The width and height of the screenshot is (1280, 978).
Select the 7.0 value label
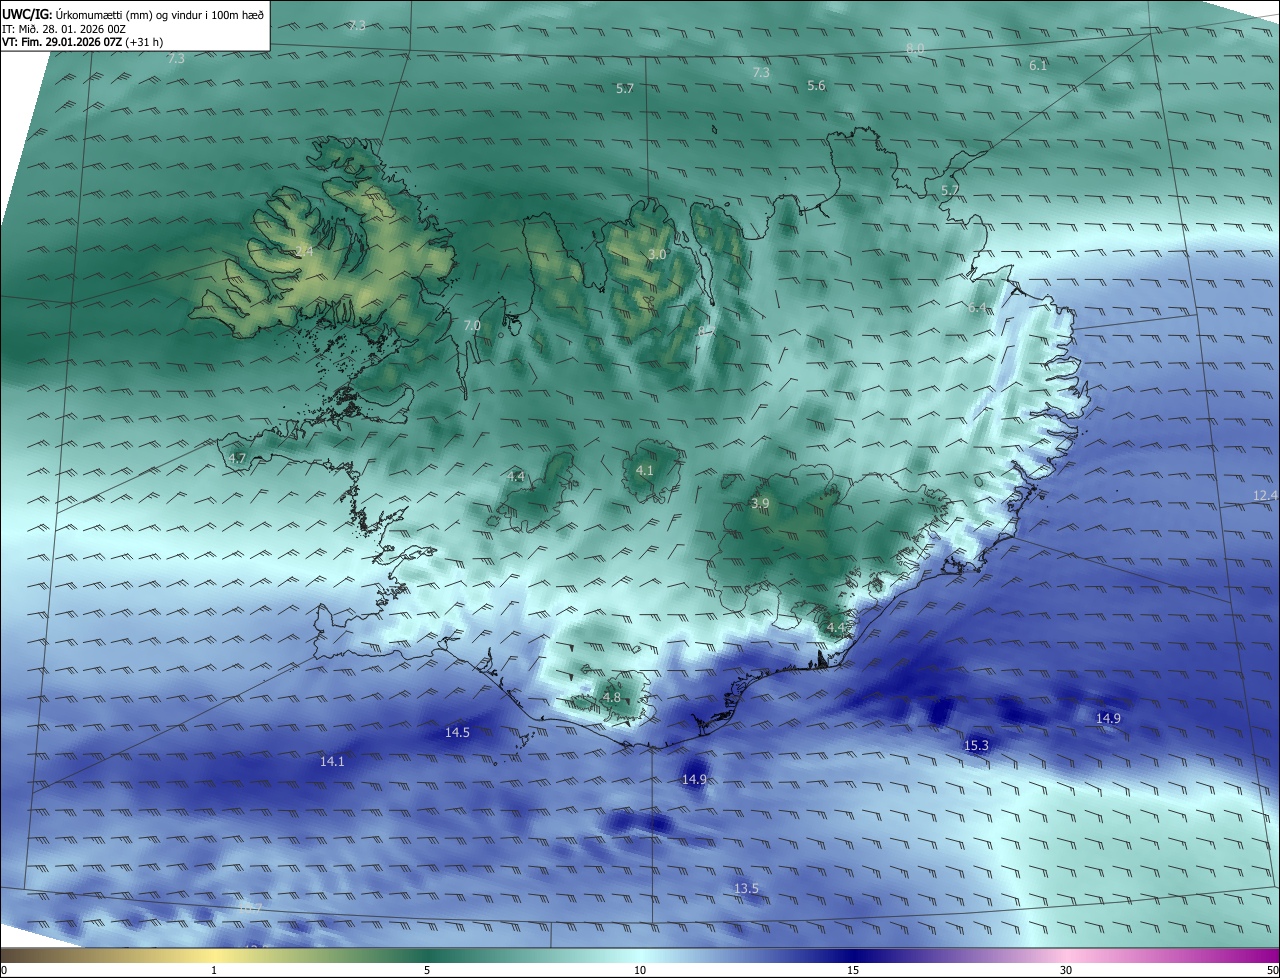pos(472,325)
